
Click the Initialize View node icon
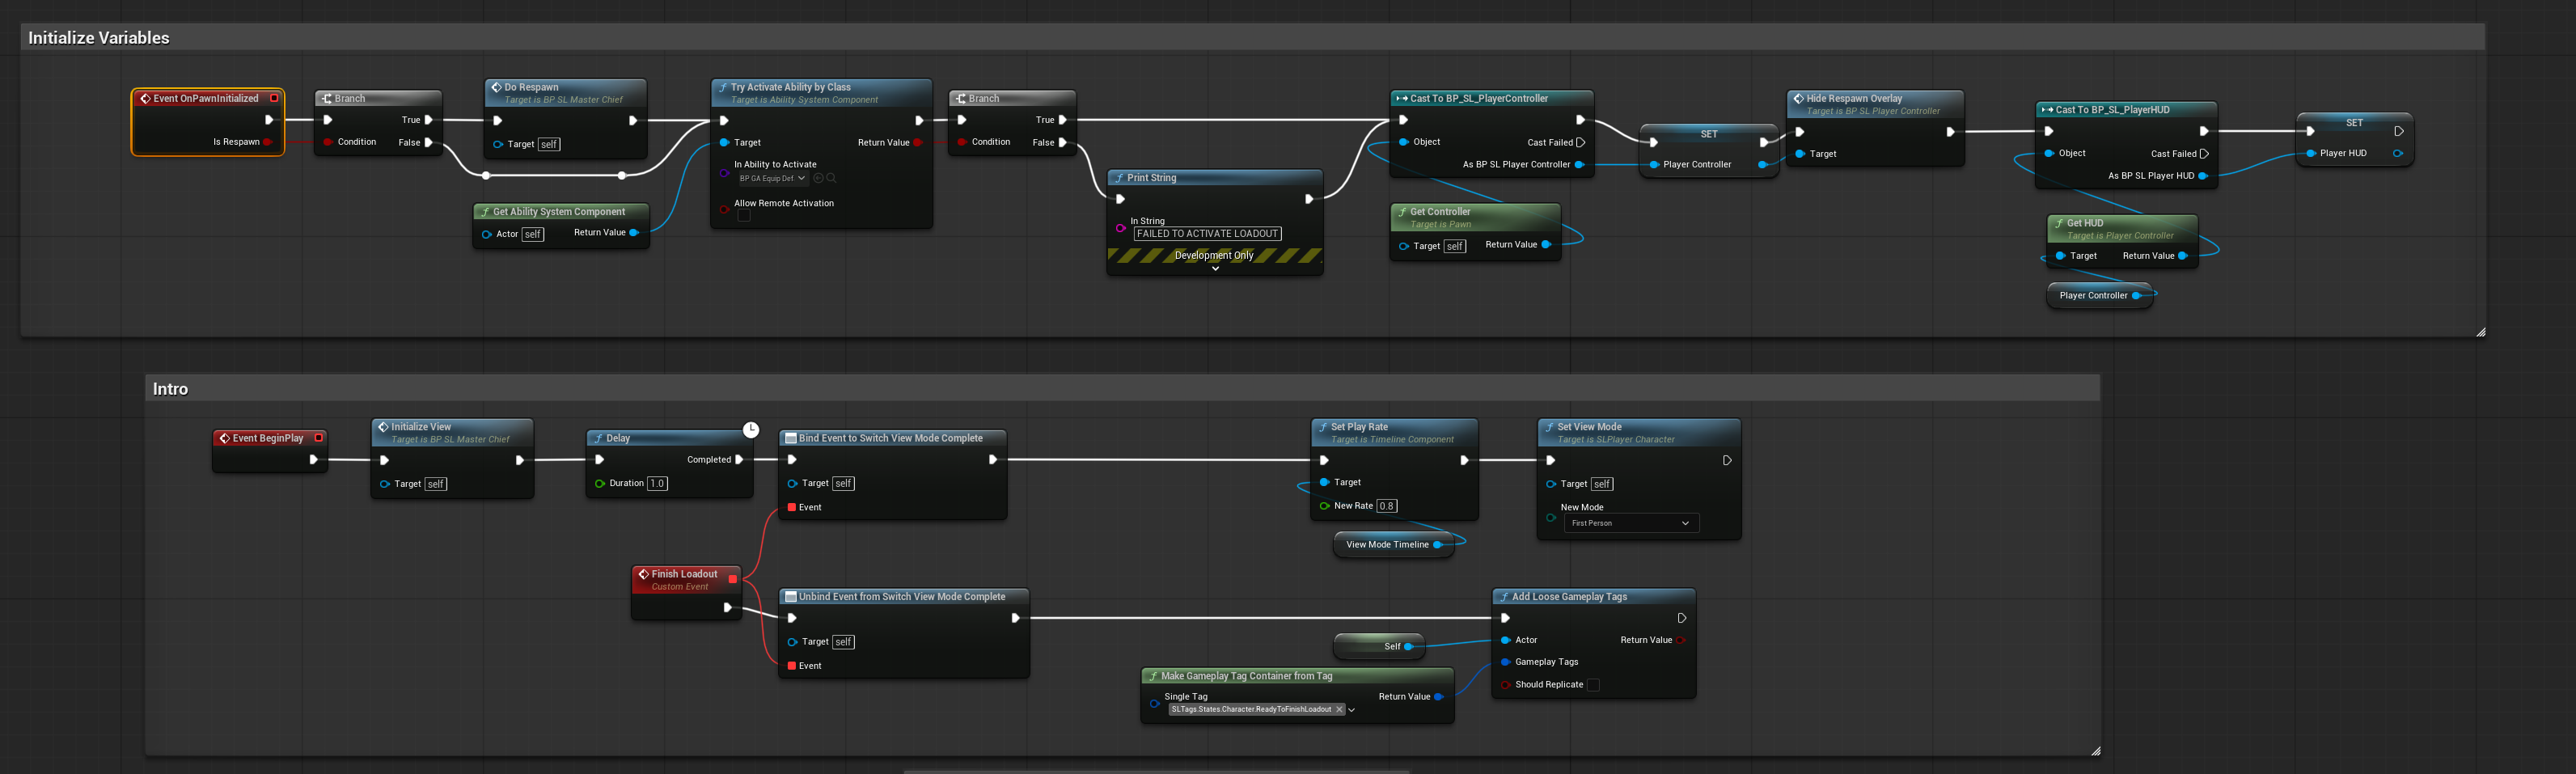tap(383, 427)
